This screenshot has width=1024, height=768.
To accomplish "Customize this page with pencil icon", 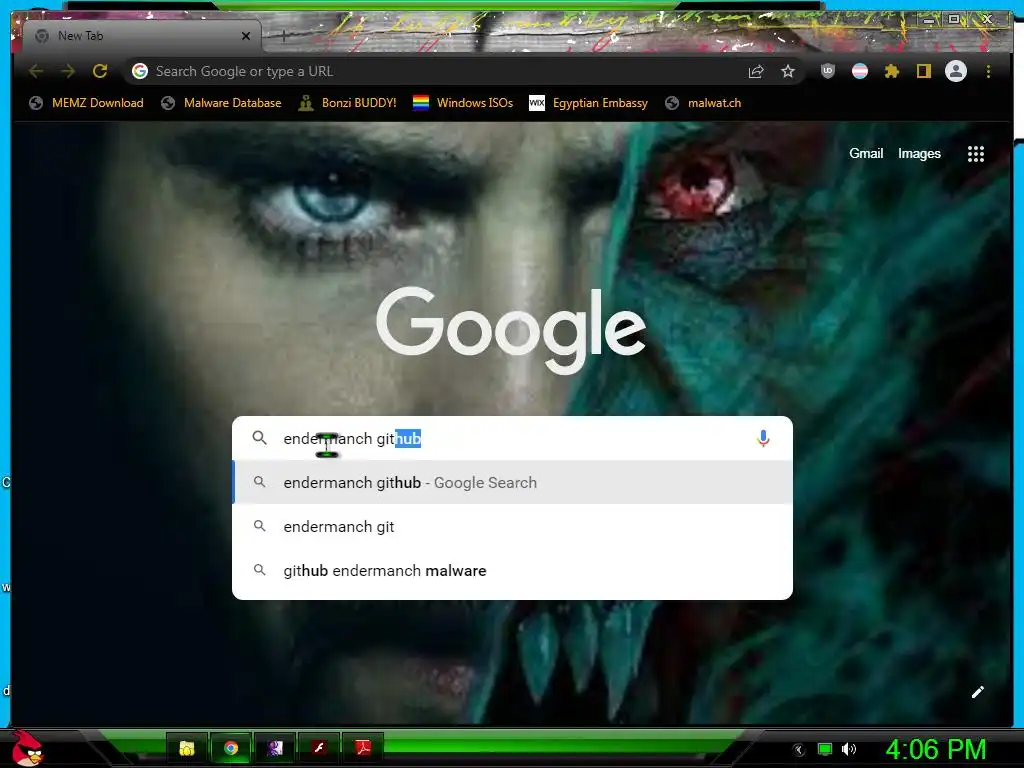I will 978,692.
